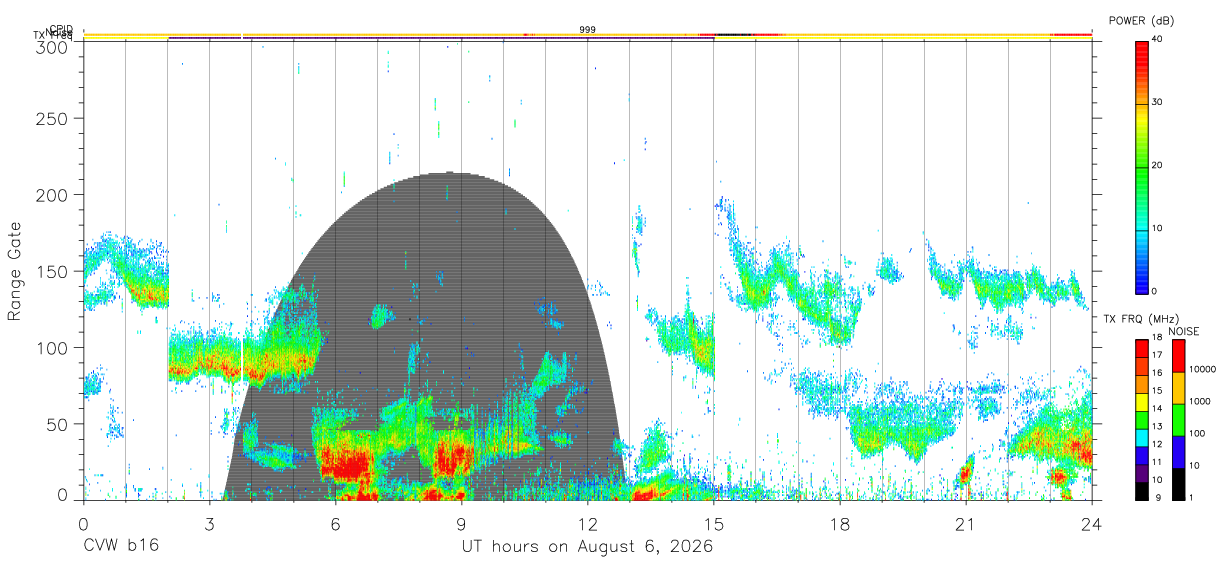
Task: Select the 40 tick label on the power colorbar
Action: pyautogui.click(x=1157, y=40)
